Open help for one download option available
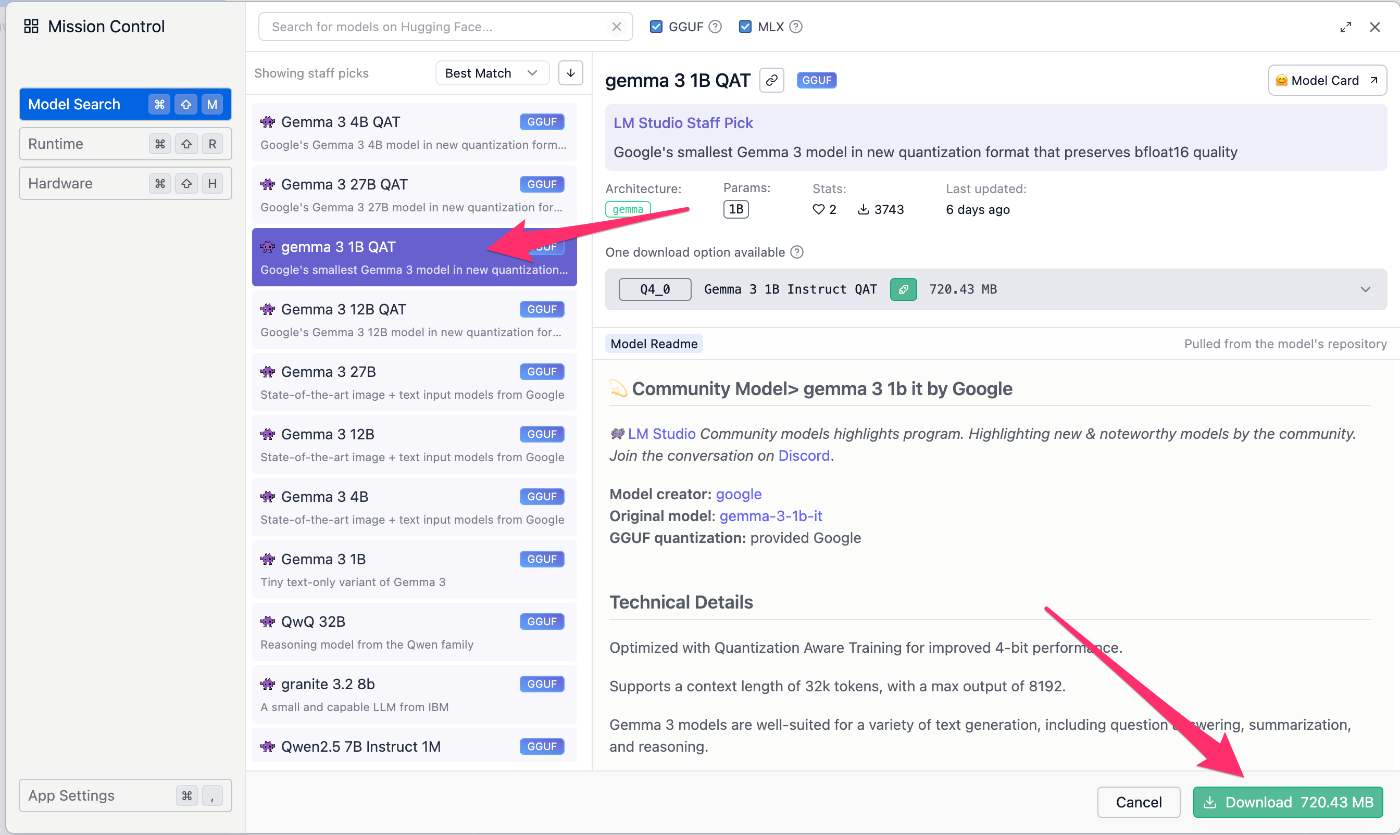 [x=797, y=253]
